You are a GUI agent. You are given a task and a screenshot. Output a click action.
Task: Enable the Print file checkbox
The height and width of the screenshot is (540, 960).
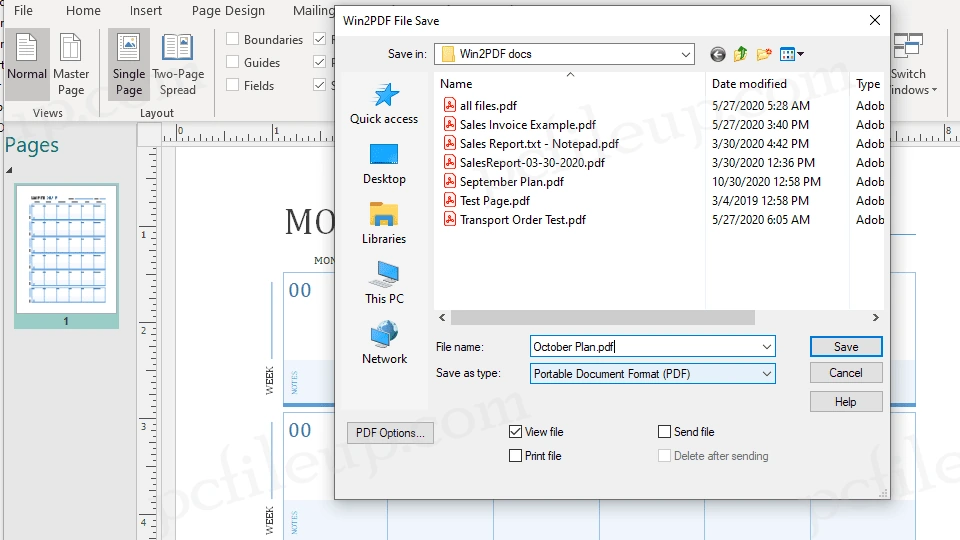coord(516,456)
